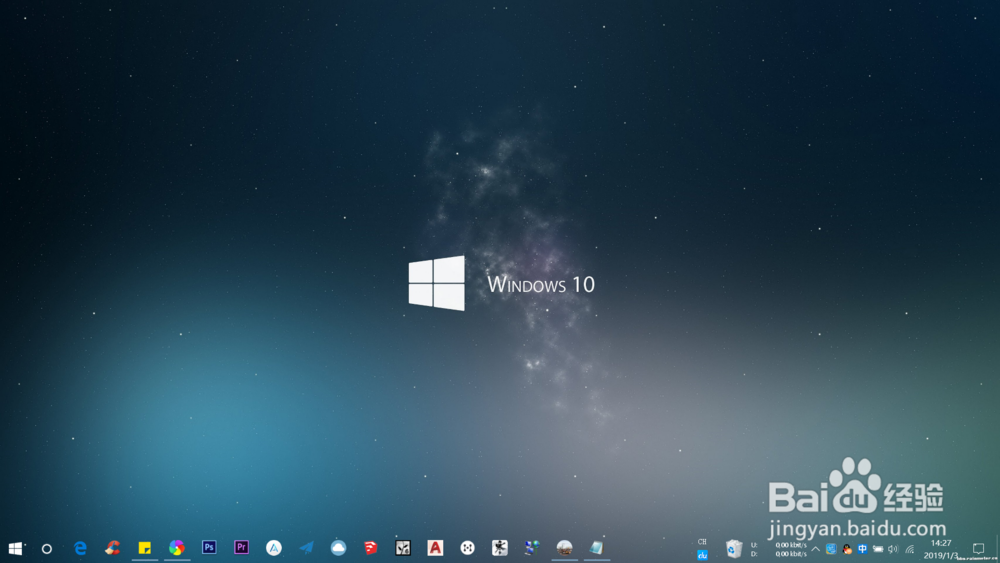Launch Adobe Photoshop from taskbar
The width and height of the screenshot is (1000, 563).
pos(209,548)
